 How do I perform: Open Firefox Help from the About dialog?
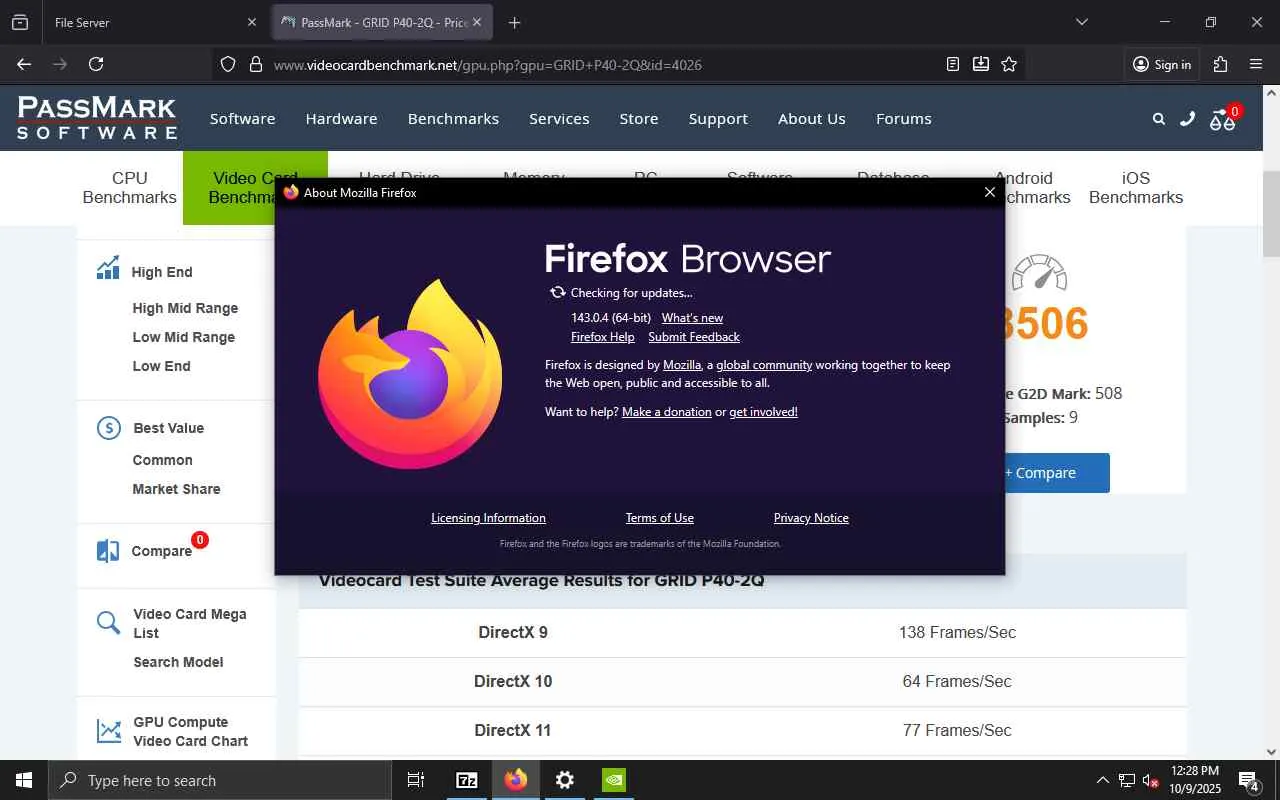(x=602, y=337)
